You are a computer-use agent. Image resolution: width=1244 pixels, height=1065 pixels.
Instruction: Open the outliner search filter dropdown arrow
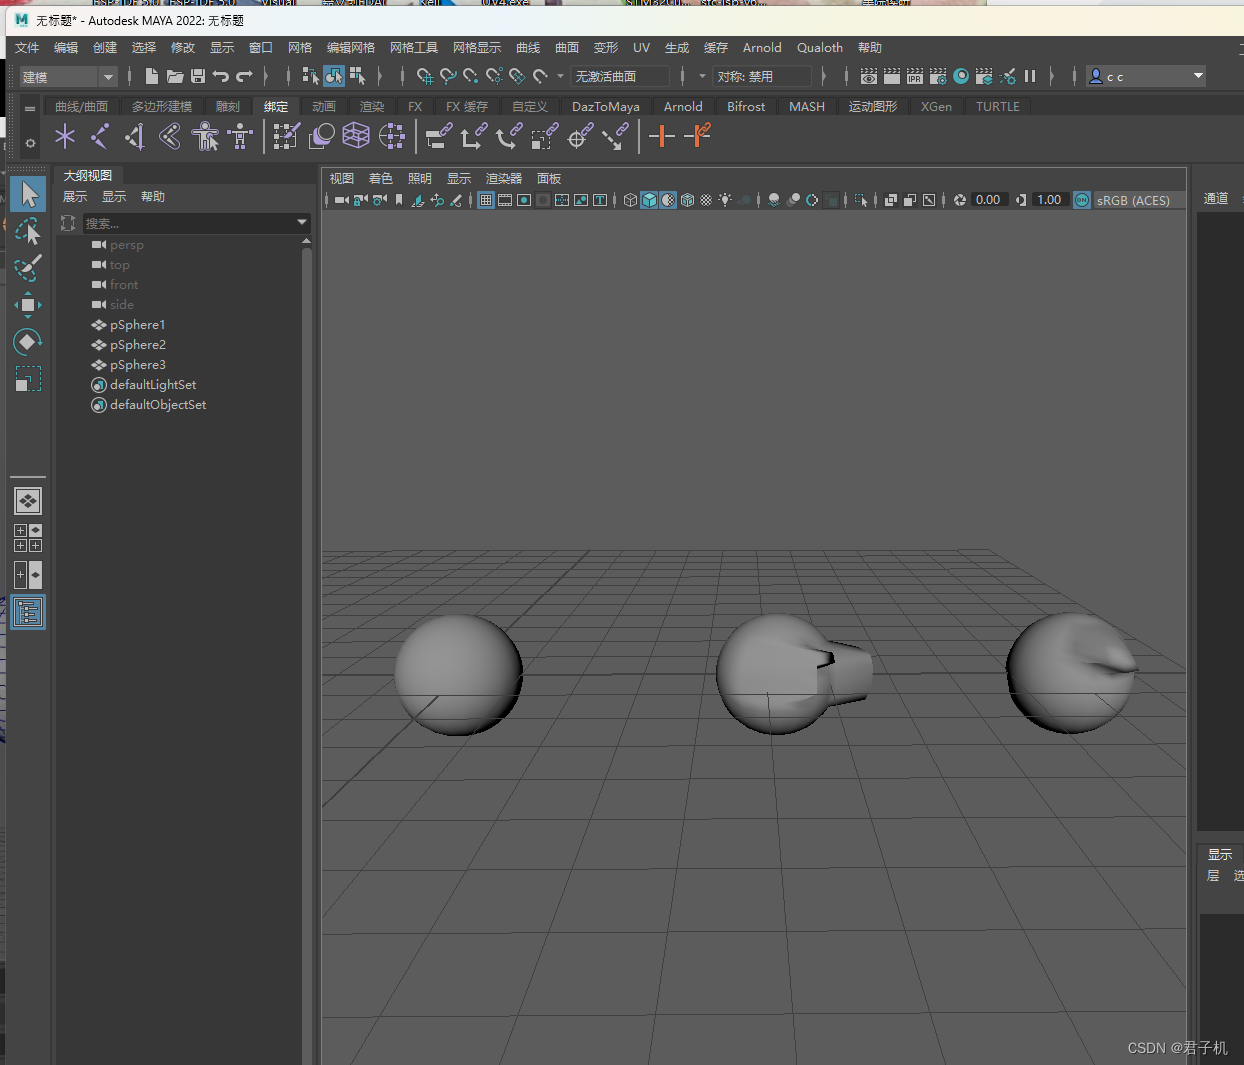point(302,222)
